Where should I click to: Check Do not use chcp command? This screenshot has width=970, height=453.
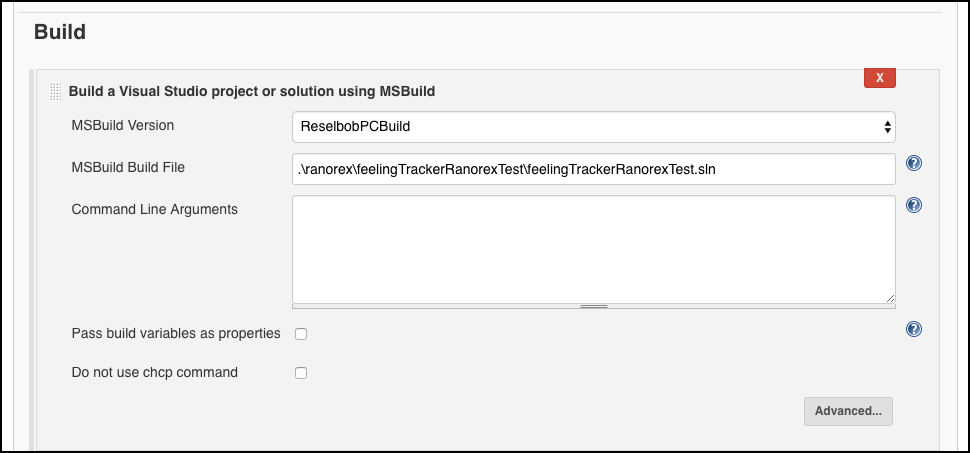pos(301,373)
